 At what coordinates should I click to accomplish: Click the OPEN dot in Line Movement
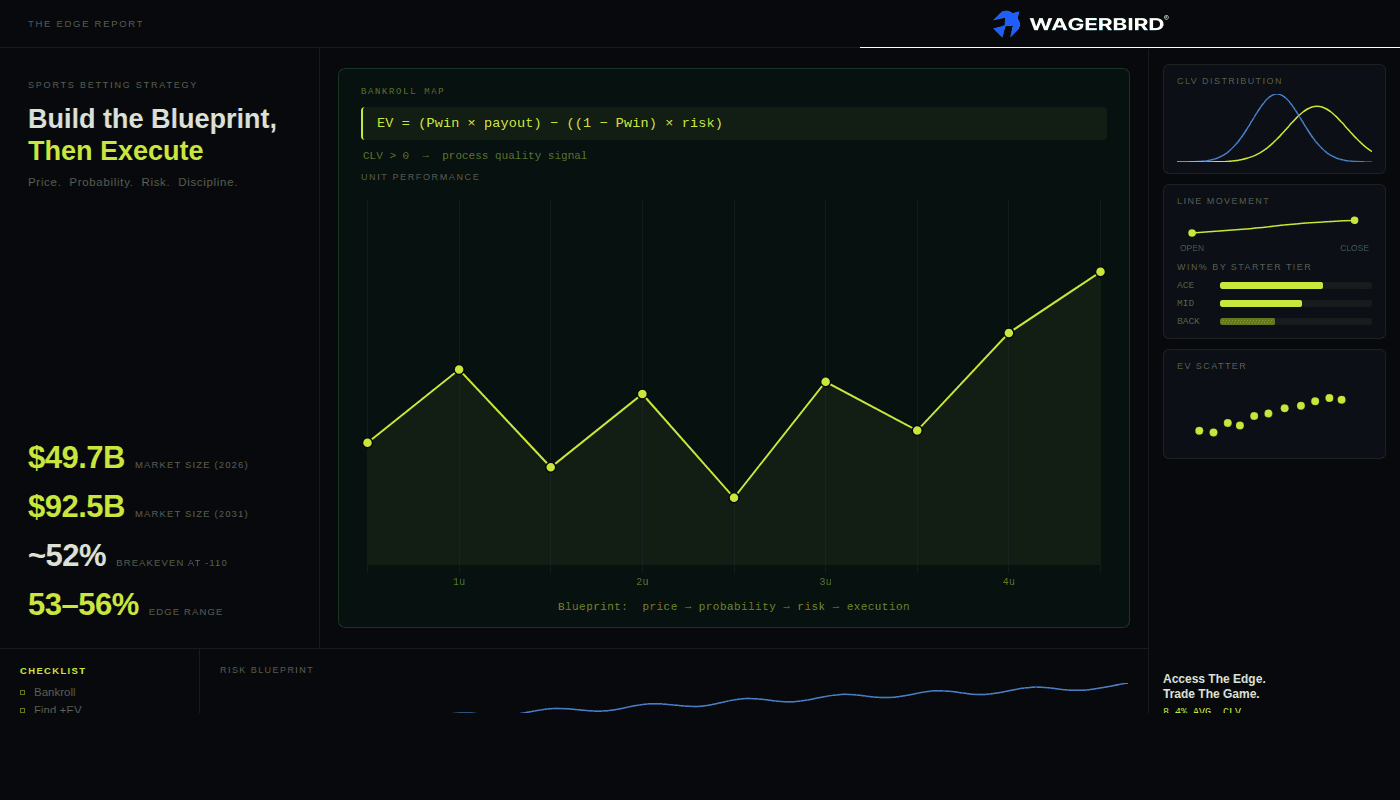pos(1192,233)
